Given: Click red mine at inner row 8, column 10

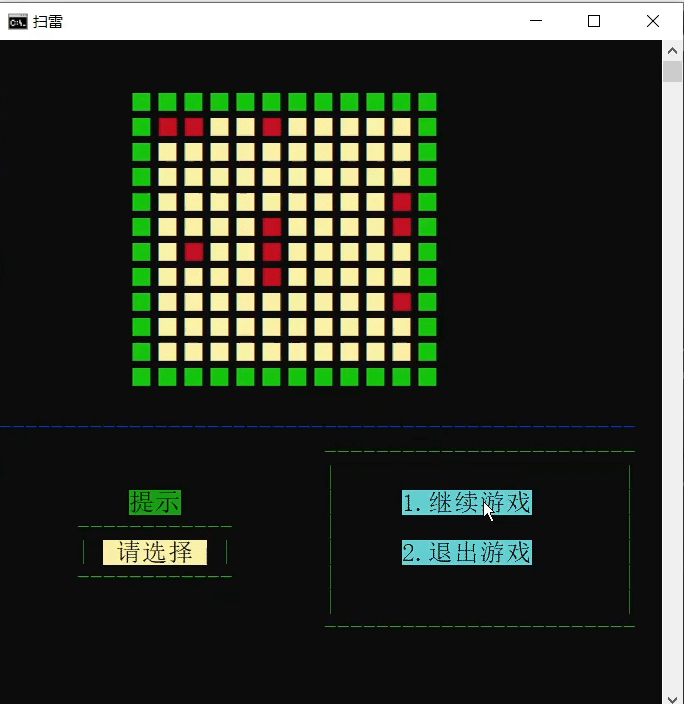Looking at the screenshot, I should point(402,302).
